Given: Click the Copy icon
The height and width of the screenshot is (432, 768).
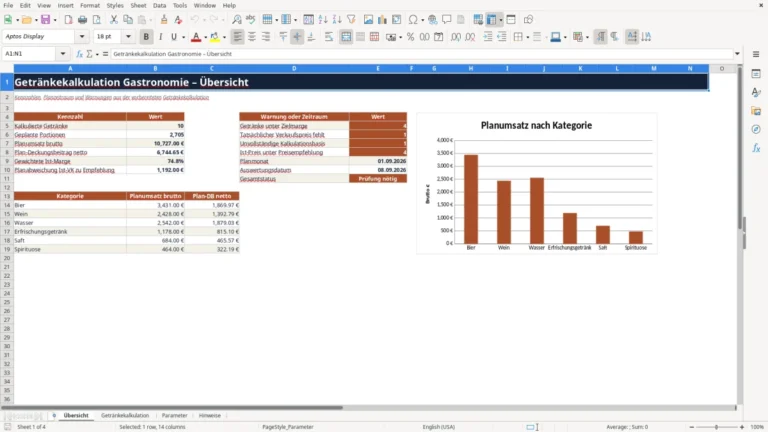Looking at the screenshot, I should (x=128, y=20).
